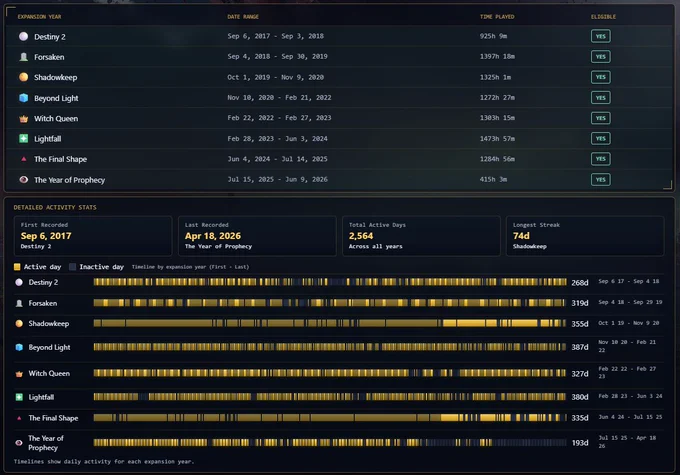This screenshot has height=475, width=680.
Task: Click the Destiny 2 icon beside its timeline
Action: [x=19, y=282]
